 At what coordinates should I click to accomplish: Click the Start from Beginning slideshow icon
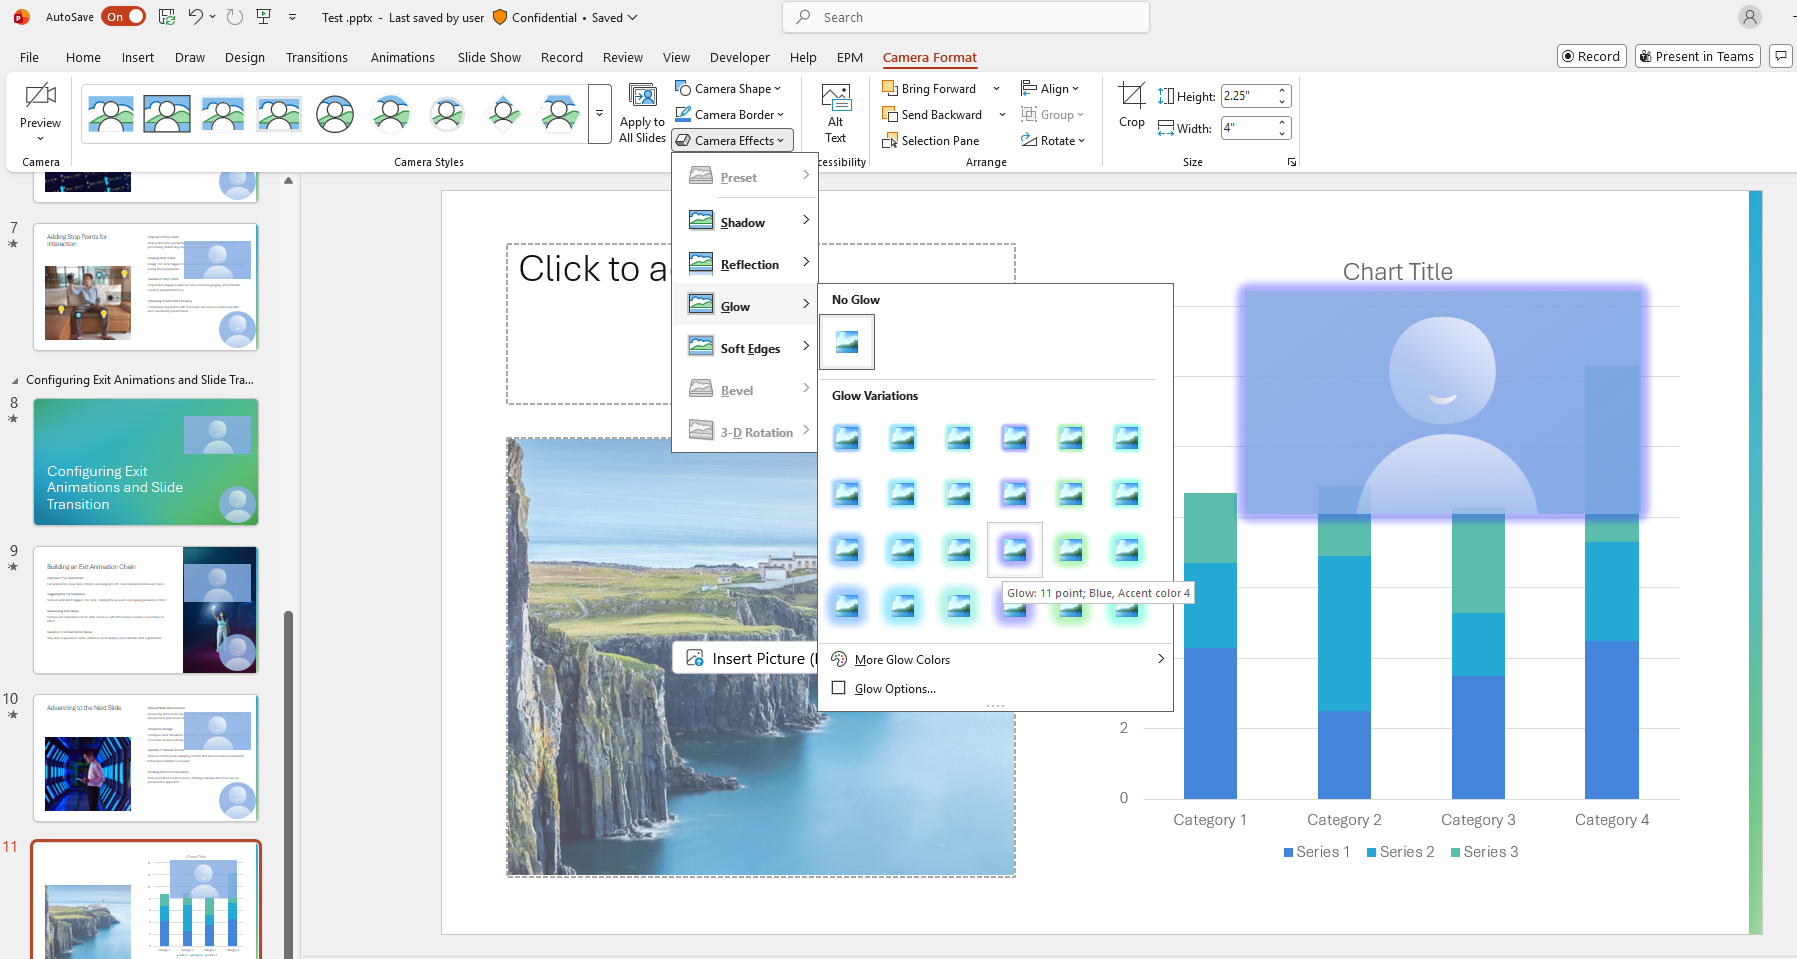pyautogui.click(x=264, y=17)
